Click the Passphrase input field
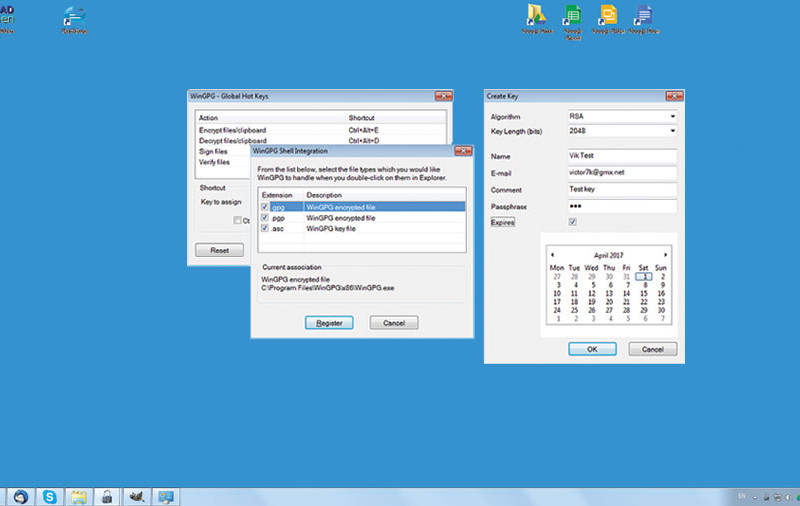 pos(622,206)
